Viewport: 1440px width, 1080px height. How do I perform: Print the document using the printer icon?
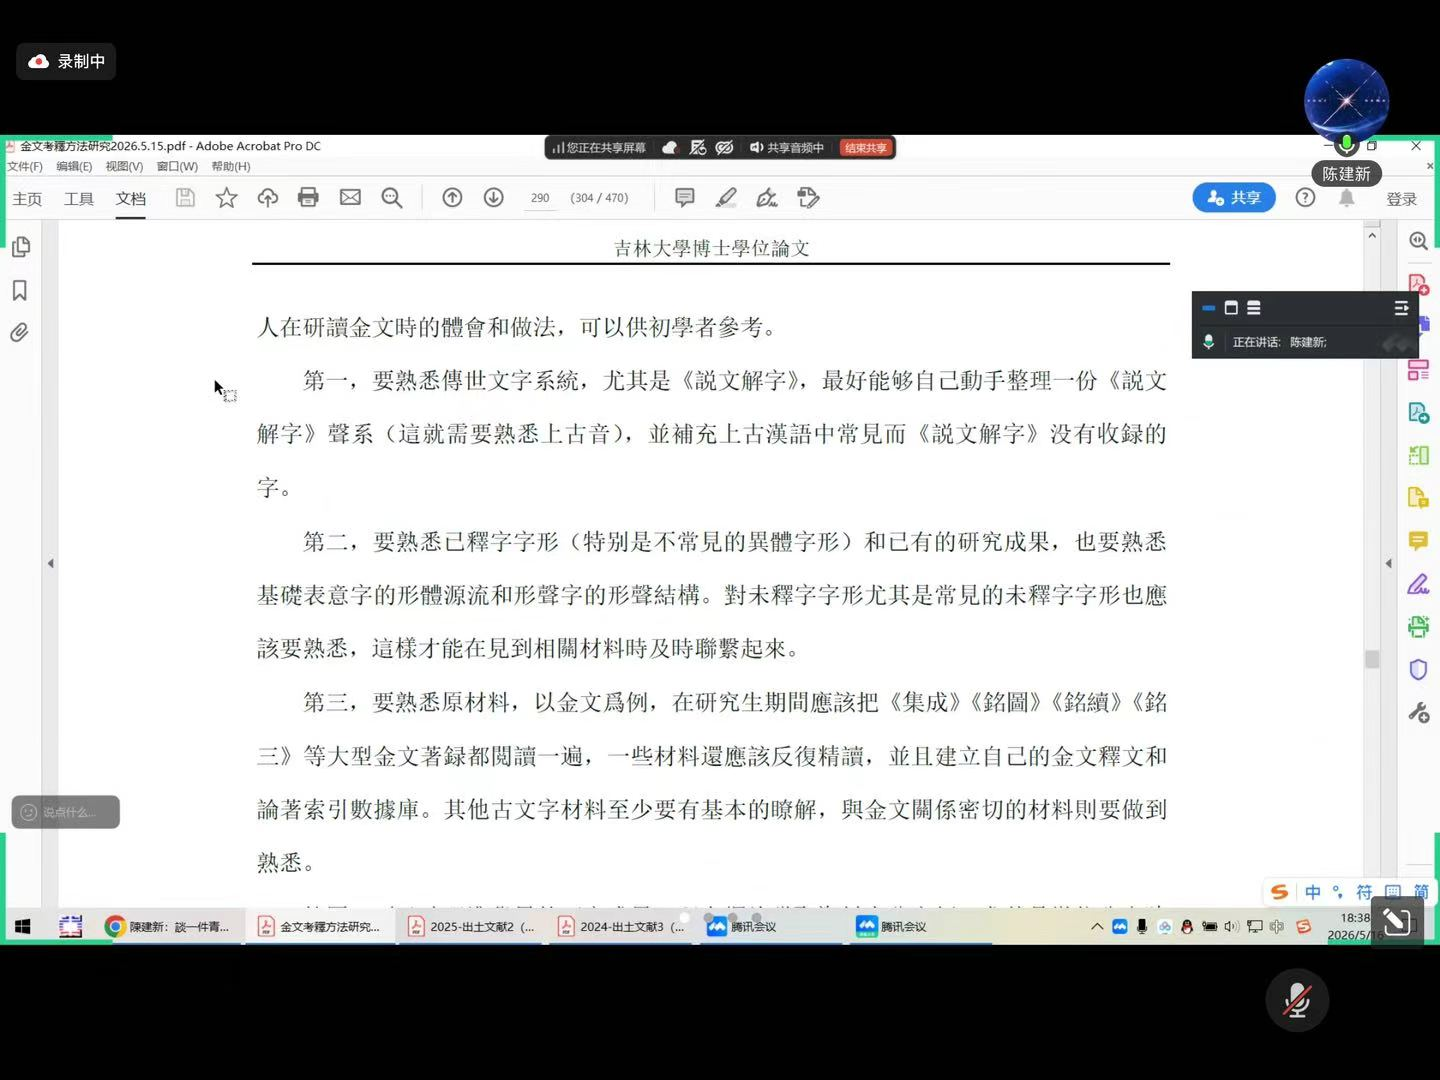coord(308,198)
